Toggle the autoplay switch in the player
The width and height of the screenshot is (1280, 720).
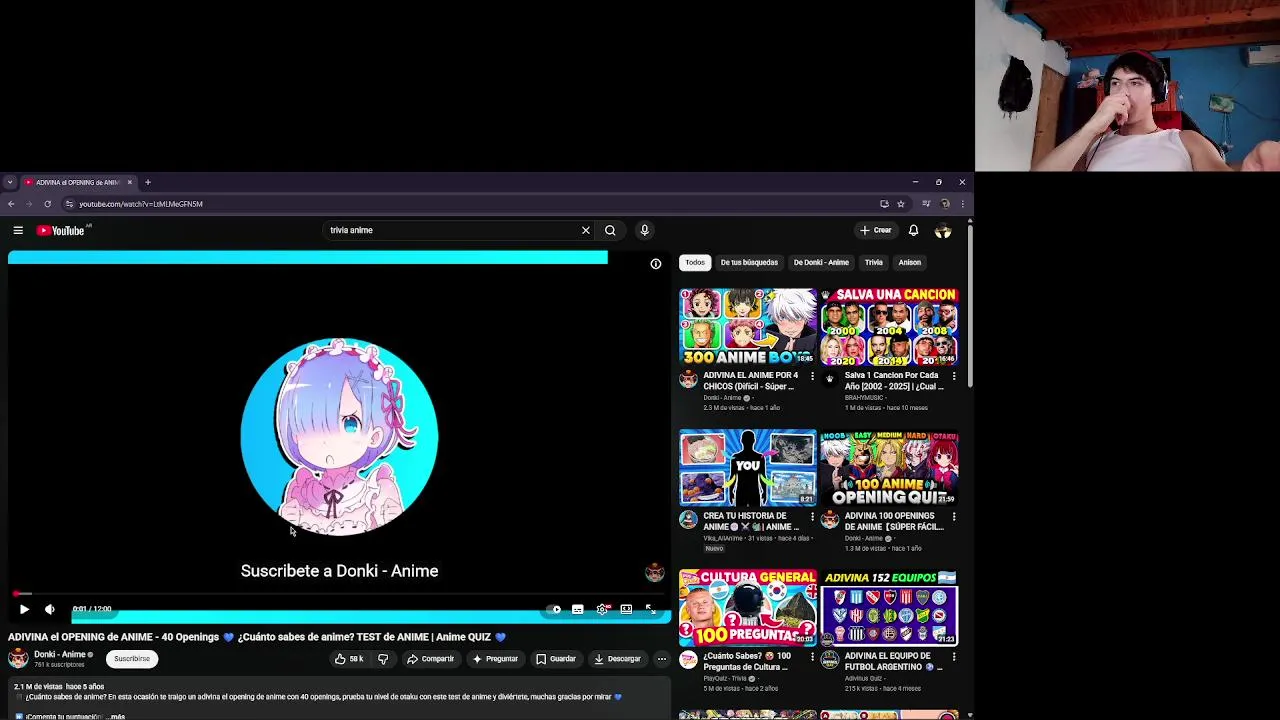(x=554, y=609)
